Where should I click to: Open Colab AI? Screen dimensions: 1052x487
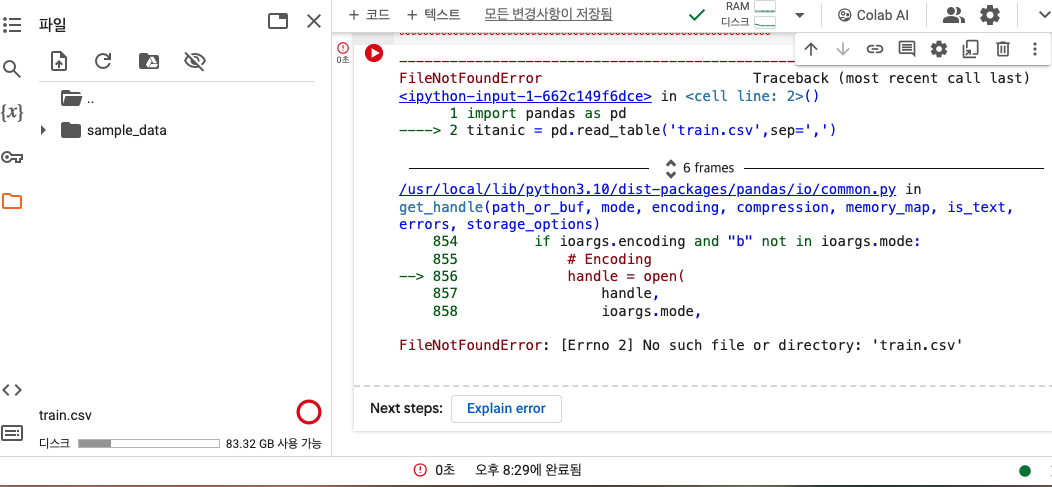pyautogui.click(x=874, y=15)
